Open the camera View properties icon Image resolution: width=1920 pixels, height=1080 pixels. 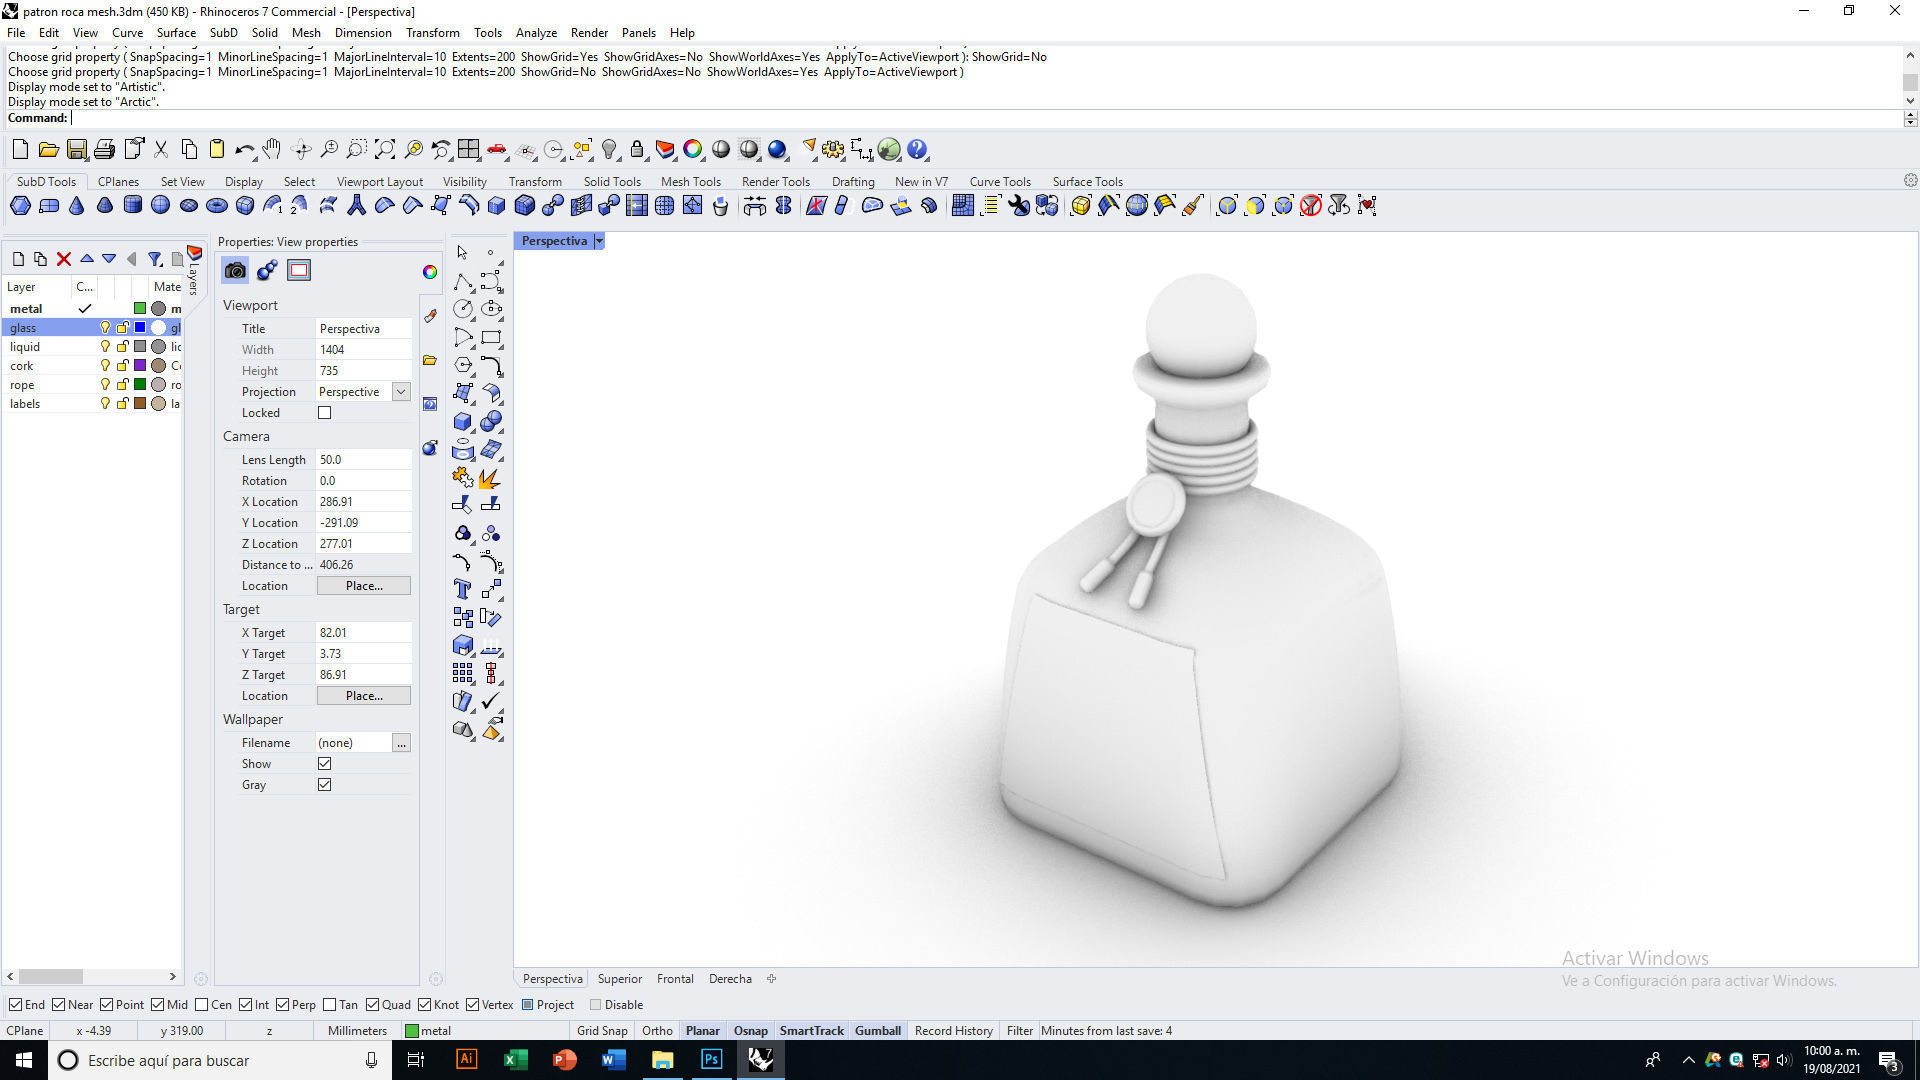click(235, 270)
